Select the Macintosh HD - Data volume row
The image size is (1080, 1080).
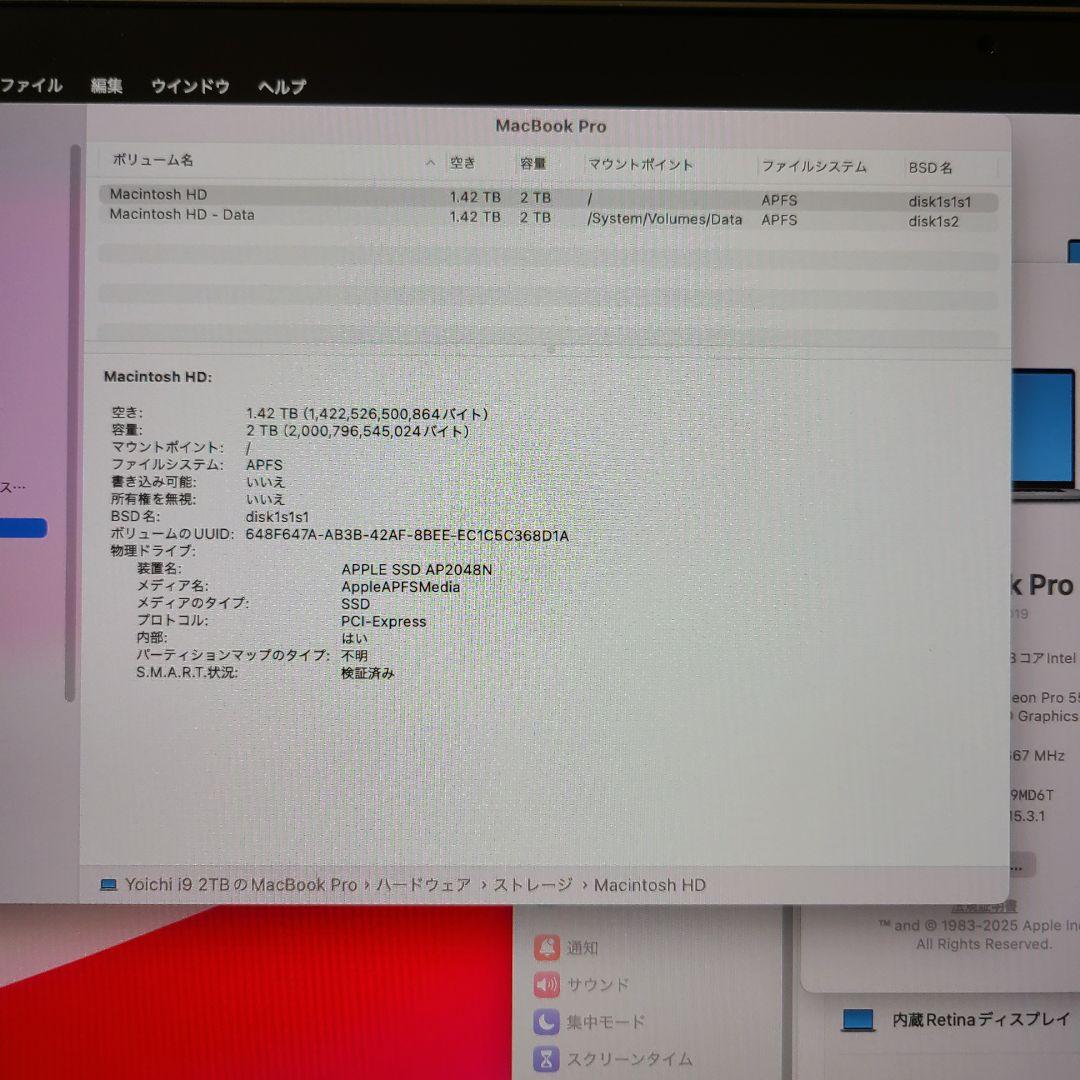coord(548,218)
